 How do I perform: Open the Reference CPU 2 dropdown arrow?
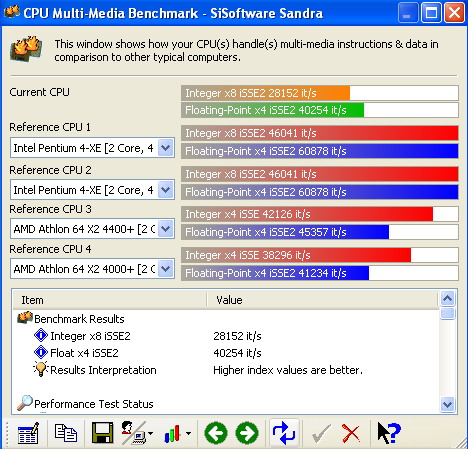click(165, 190)
